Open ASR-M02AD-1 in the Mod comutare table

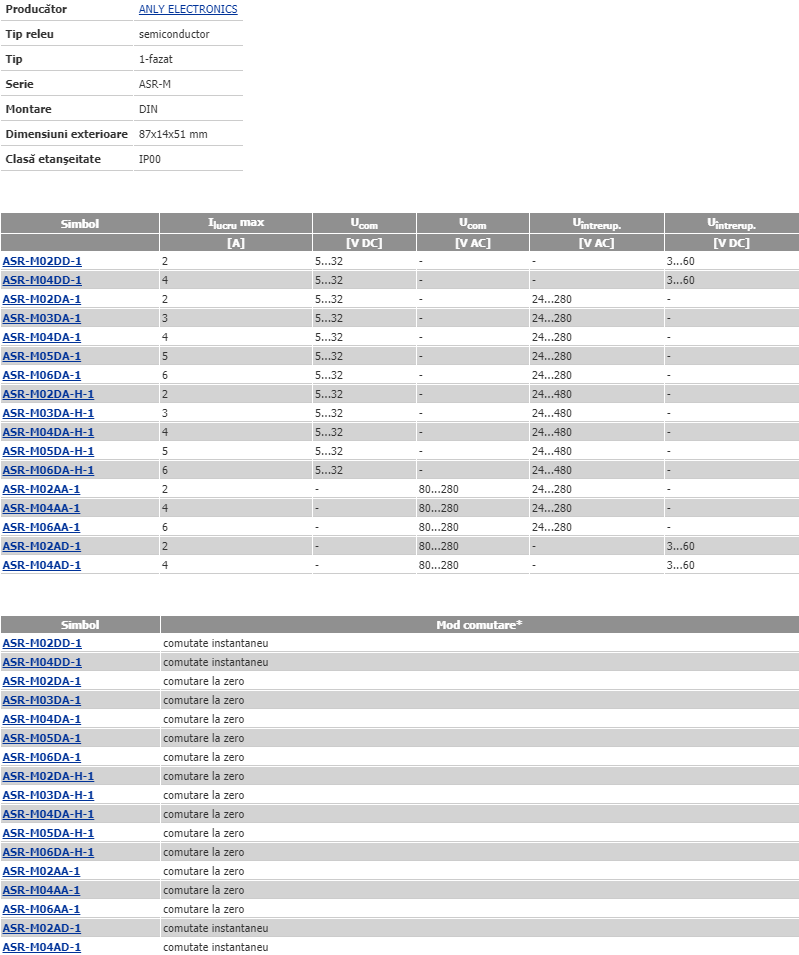pos(42,928)
